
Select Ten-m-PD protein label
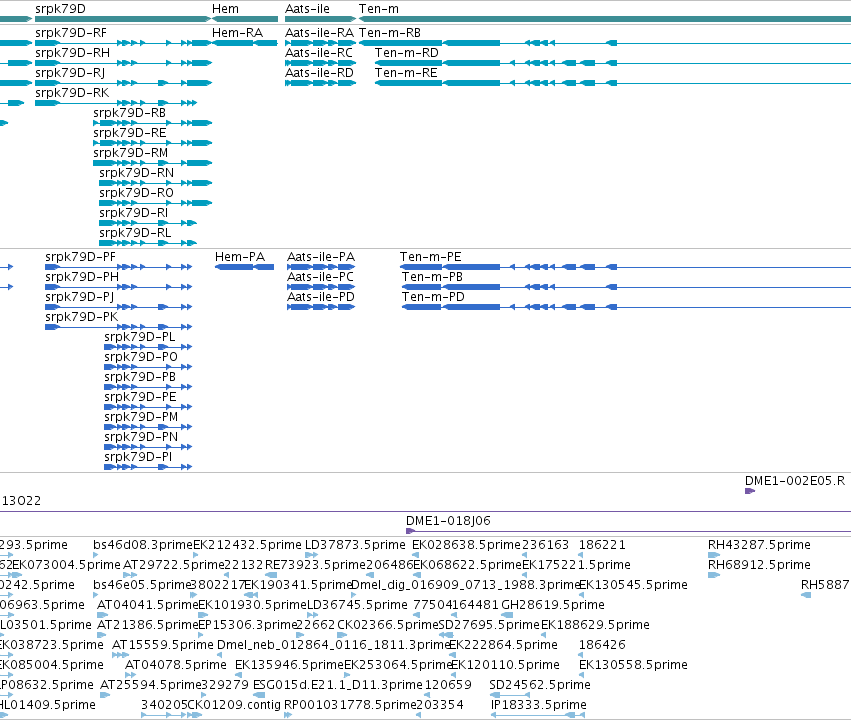point(433,297)
